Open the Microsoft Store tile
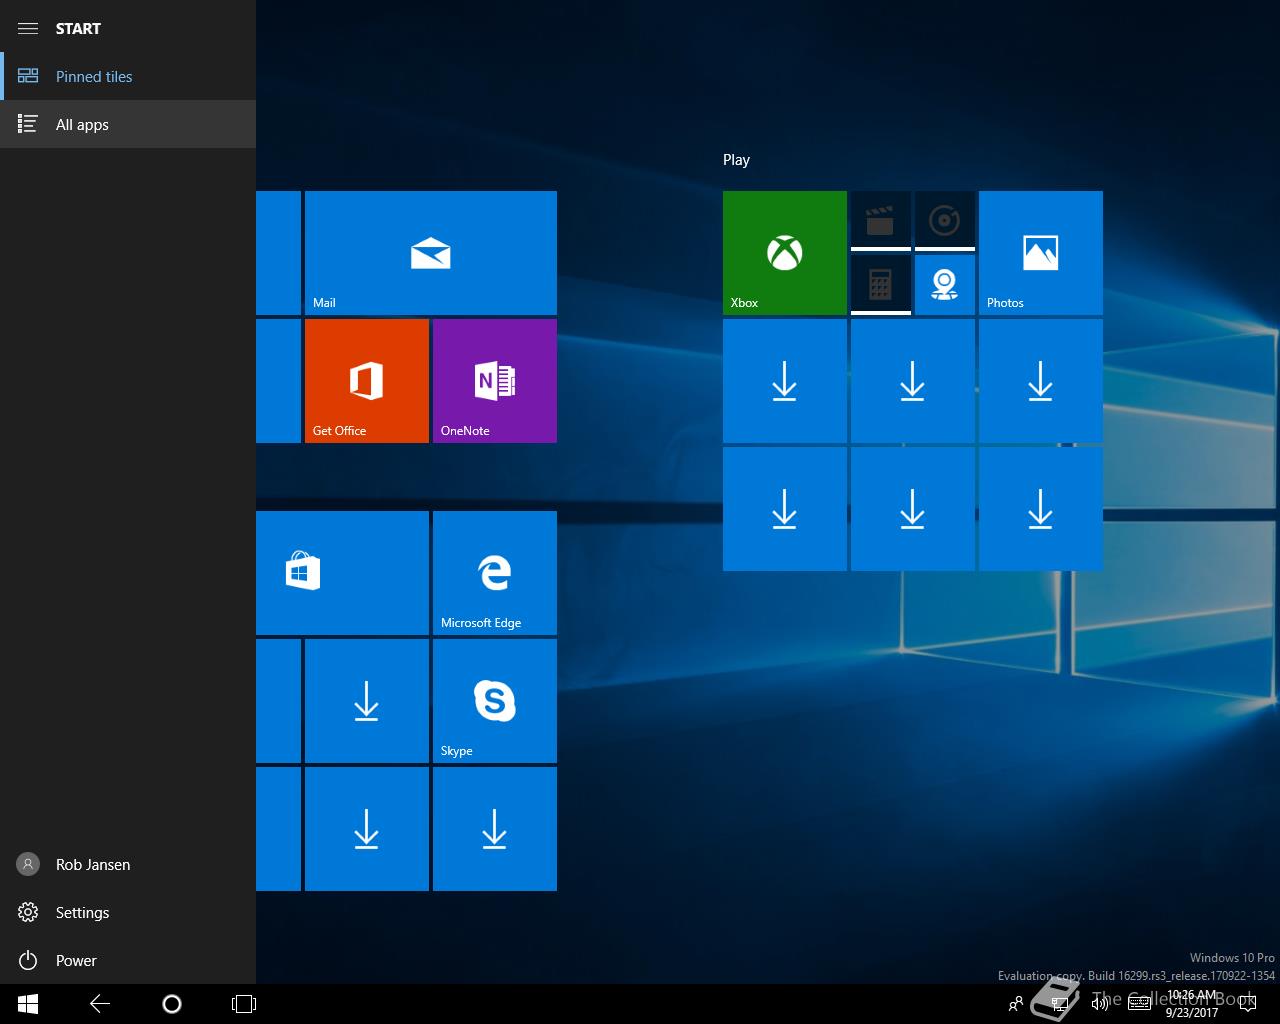The width and height of the screenshot is (1280, 1024). (342, 573)
